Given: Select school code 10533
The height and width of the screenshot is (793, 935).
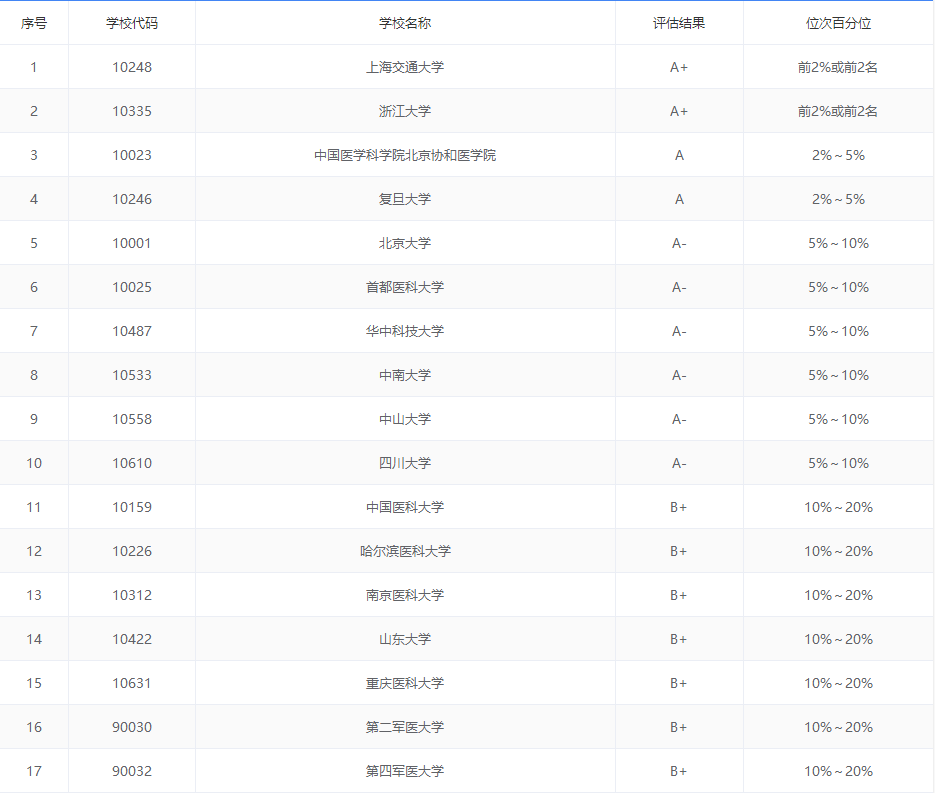Looking at the screenshot, I should pos(132,375).
